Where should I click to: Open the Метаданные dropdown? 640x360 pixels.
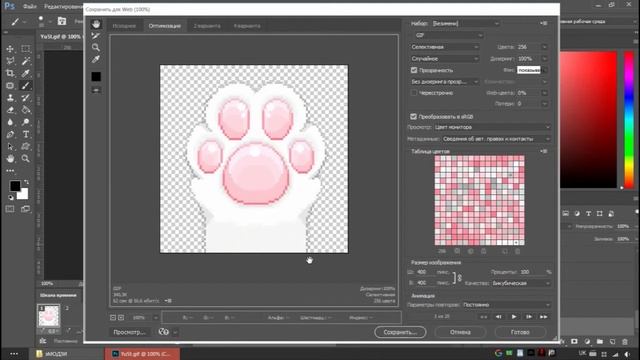[497, 139]
